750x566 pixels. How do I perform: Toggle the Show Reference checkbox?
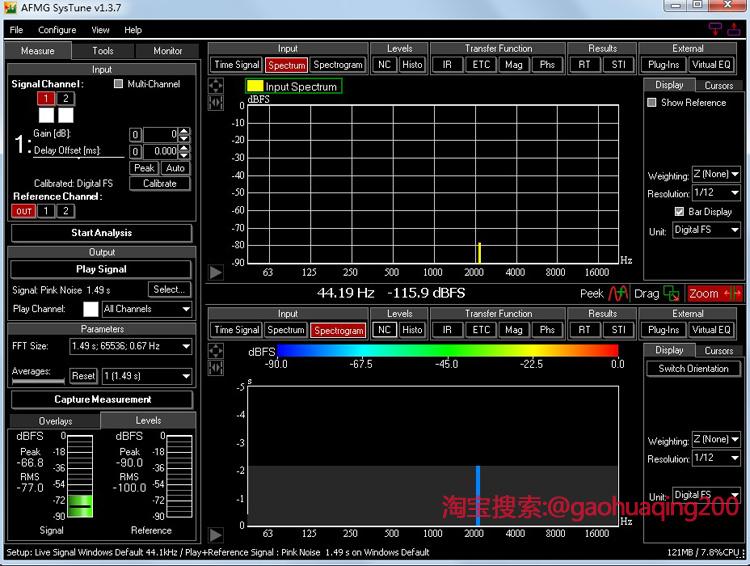coord(652,102)
